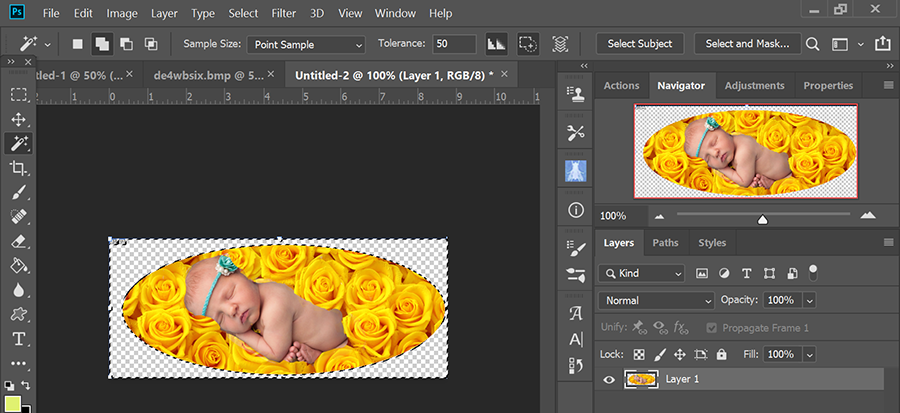Viewport: 900px width, 413px height.
Task: Toggle the layer filter on/off switch
Action: 813,271
